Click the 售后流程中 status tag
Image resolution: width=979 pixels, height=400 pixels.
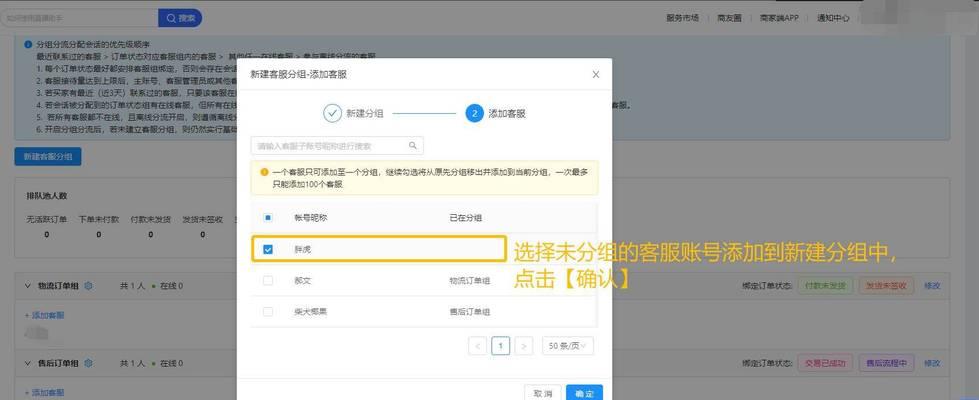pyautogui.click(x=887, y=363)
